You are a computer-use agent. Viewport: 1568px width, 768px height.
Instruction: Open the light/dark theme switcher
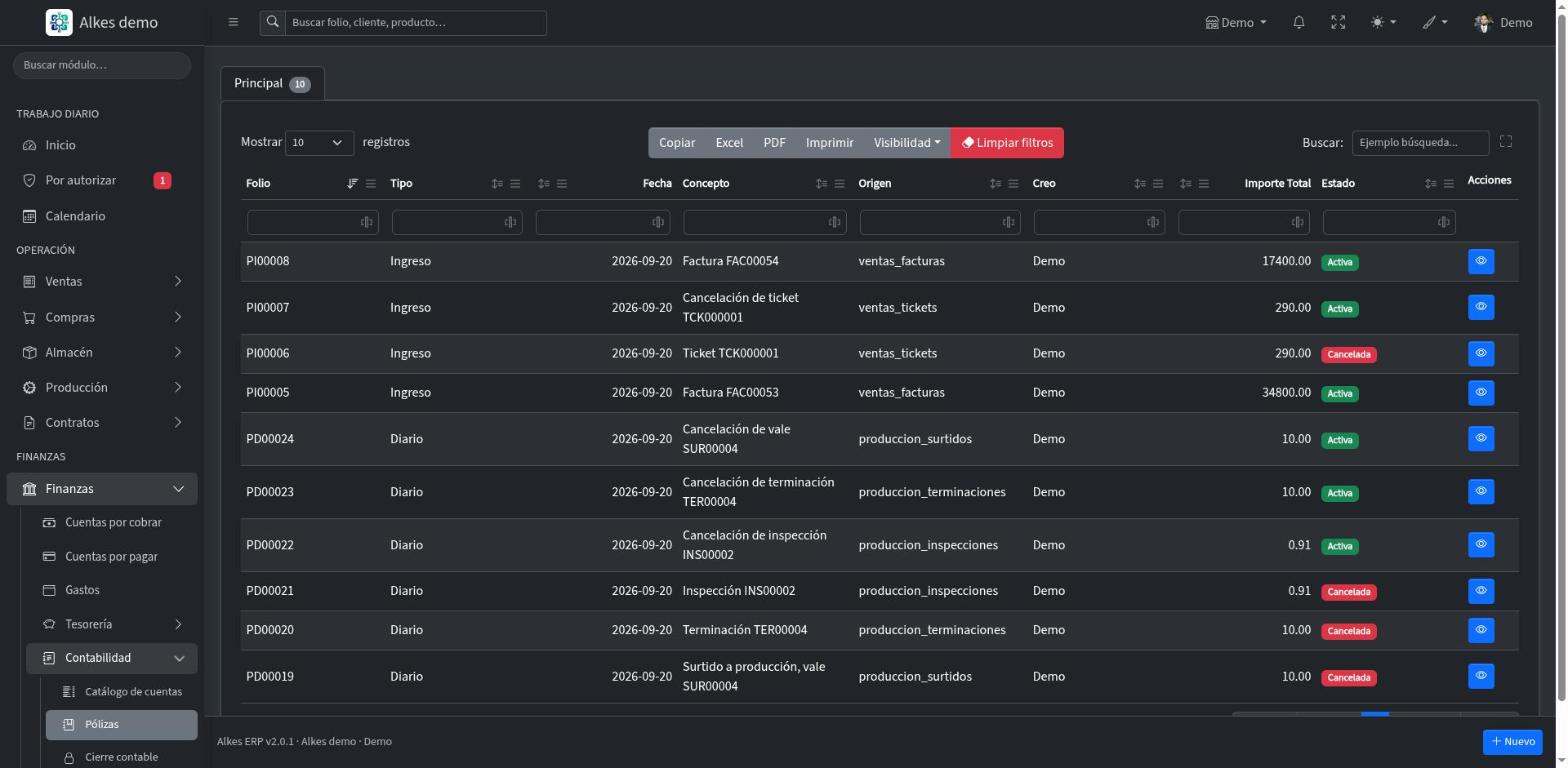(1383, 22)
